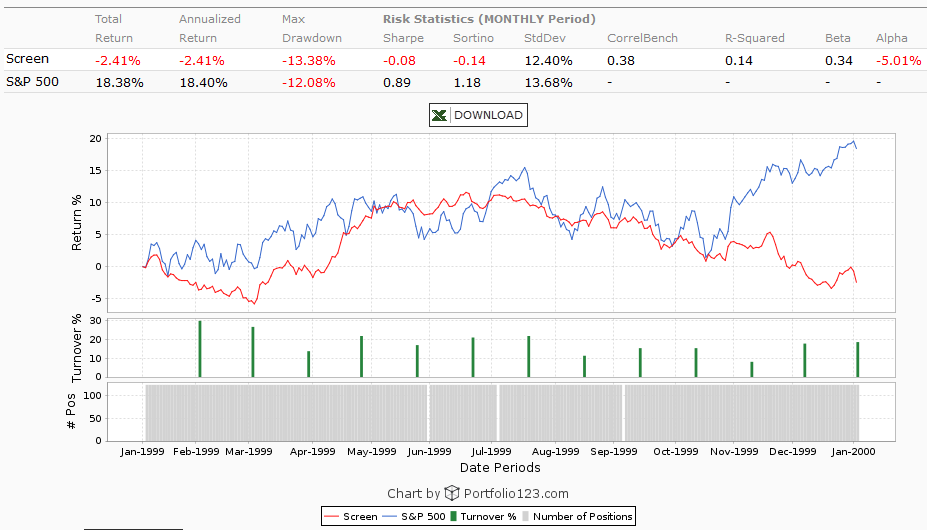Click the Sortino column header
This screenshot has height=530, width=927.
coord(474,38)
